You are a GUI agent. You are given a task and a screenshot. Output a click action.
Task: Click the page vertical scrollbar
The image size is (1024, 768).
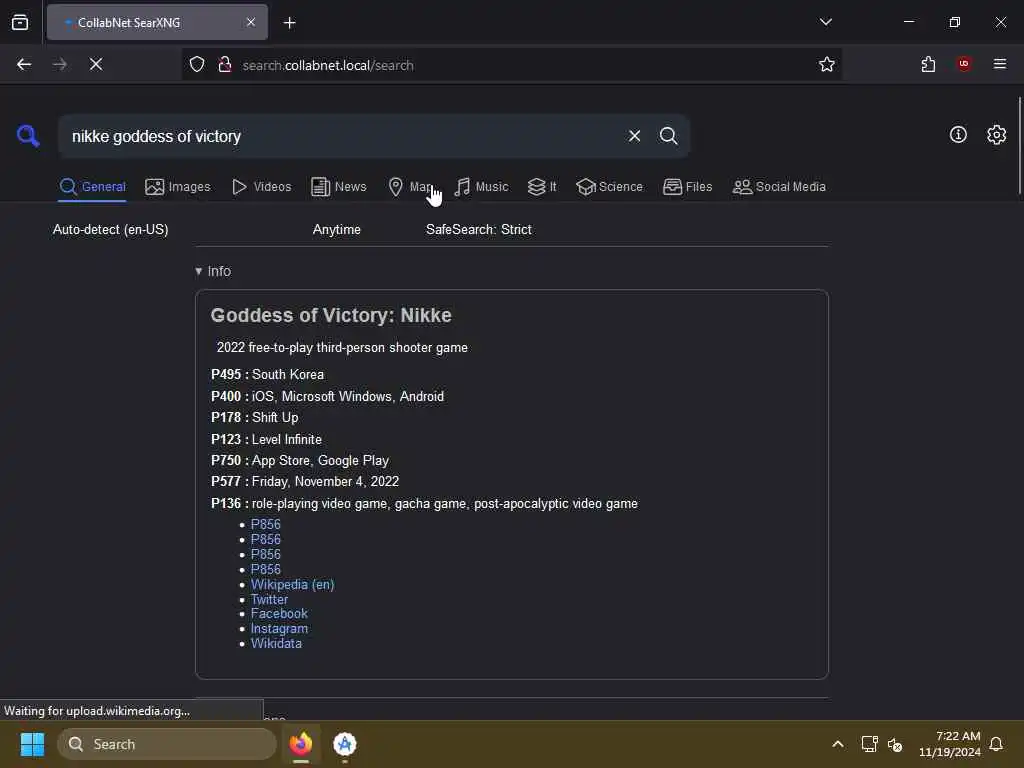(1019, 145)
